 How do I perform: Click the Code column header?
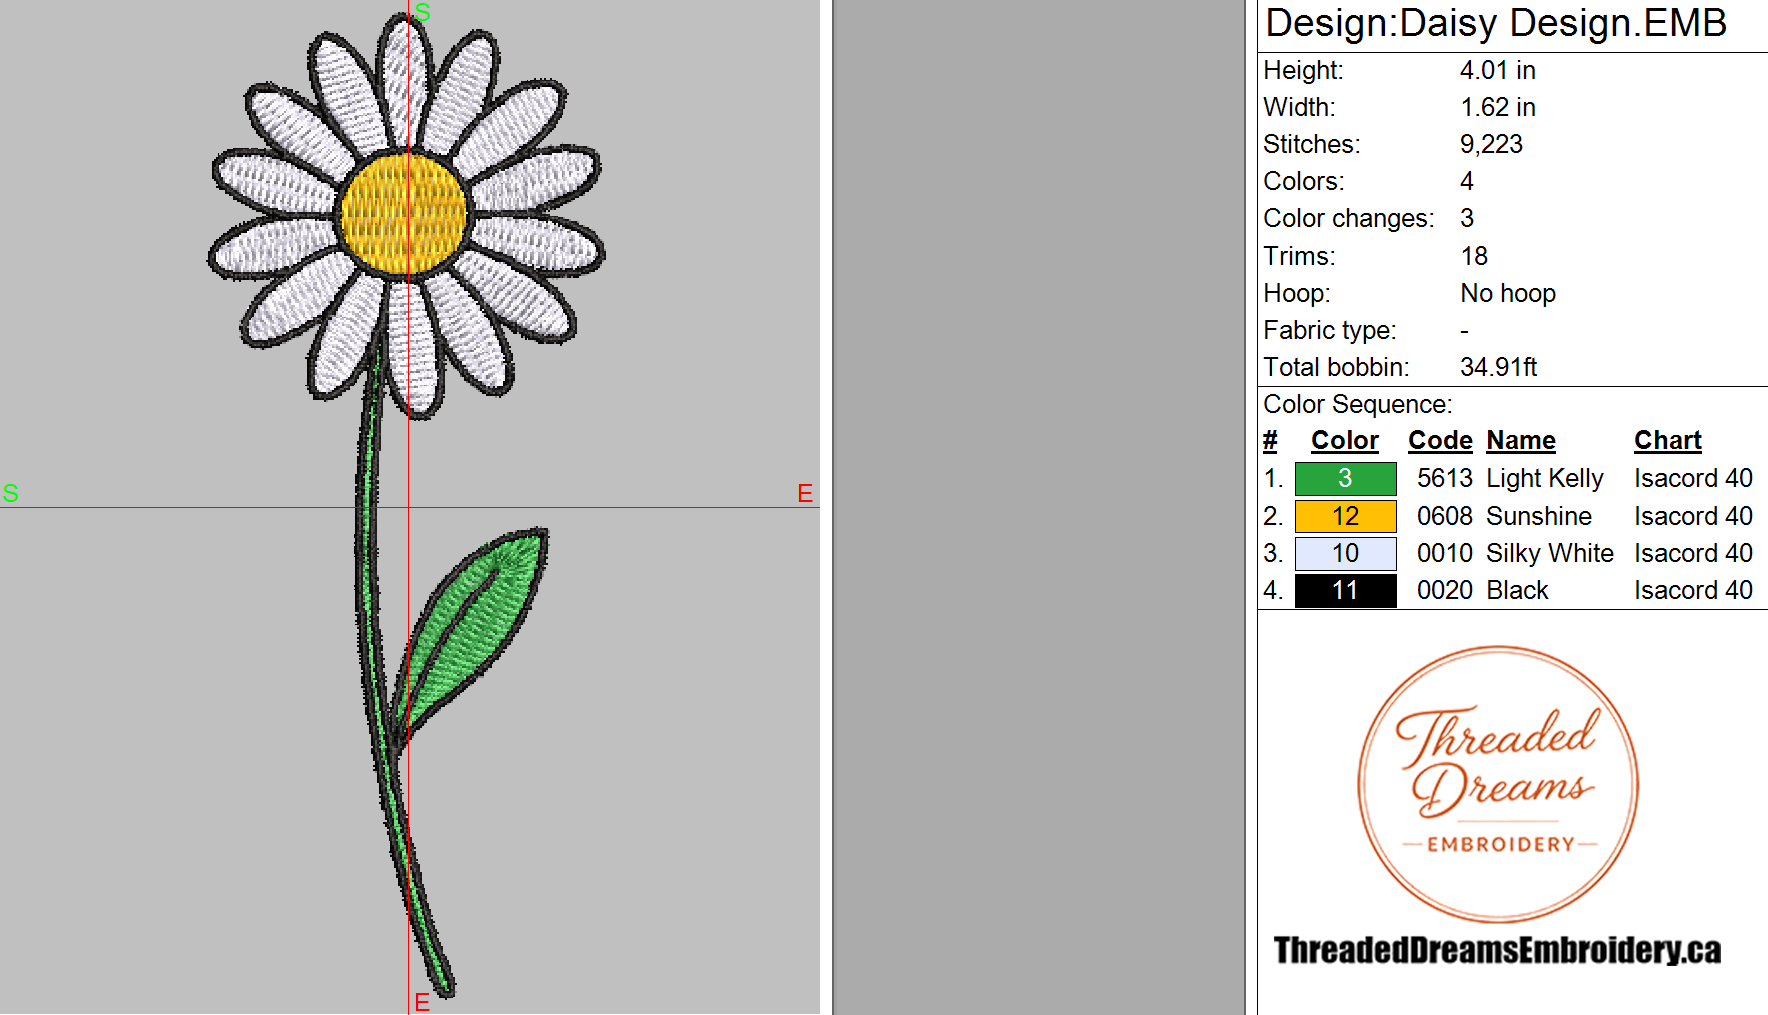point(1440,441)
